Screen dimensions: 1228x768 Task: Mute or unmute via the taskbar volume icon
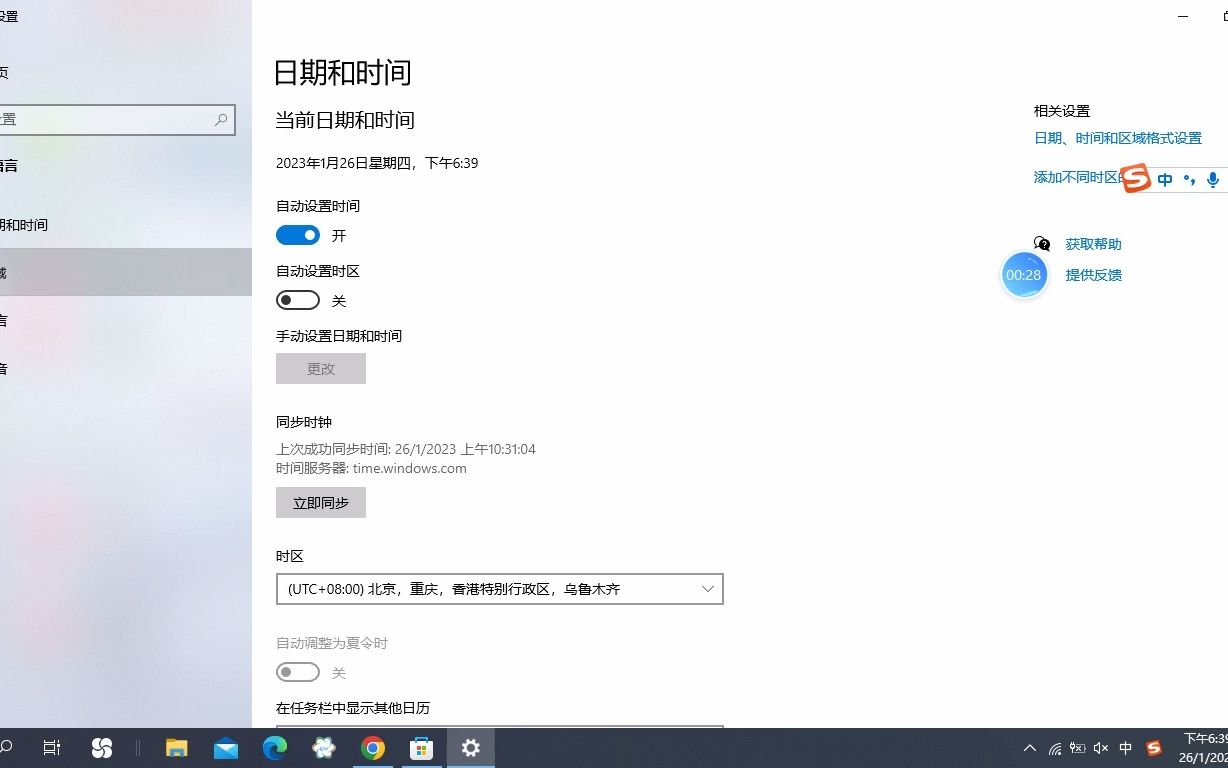click(1100, 747)
